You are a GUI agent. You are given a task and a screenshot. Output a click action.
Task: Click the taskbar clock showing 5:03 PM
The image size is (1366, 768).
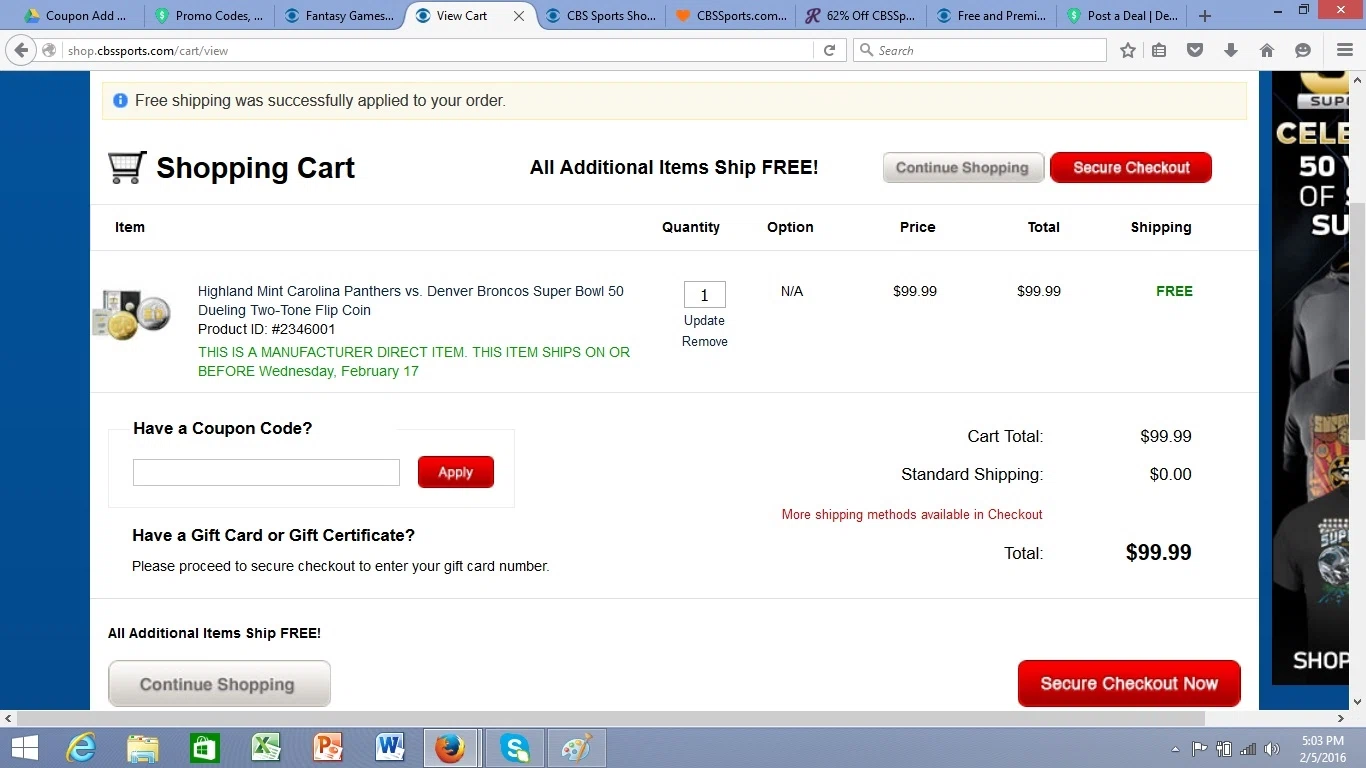(x=1322, y=749)
